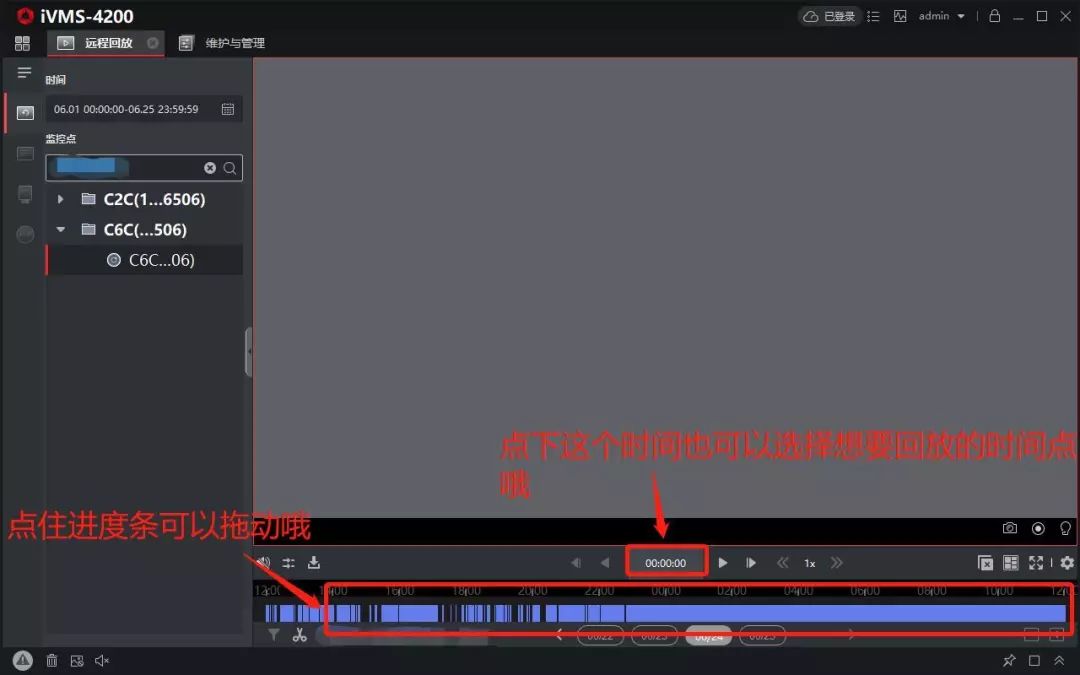Collapse the C6C(...506) device group

click(61, 229)
